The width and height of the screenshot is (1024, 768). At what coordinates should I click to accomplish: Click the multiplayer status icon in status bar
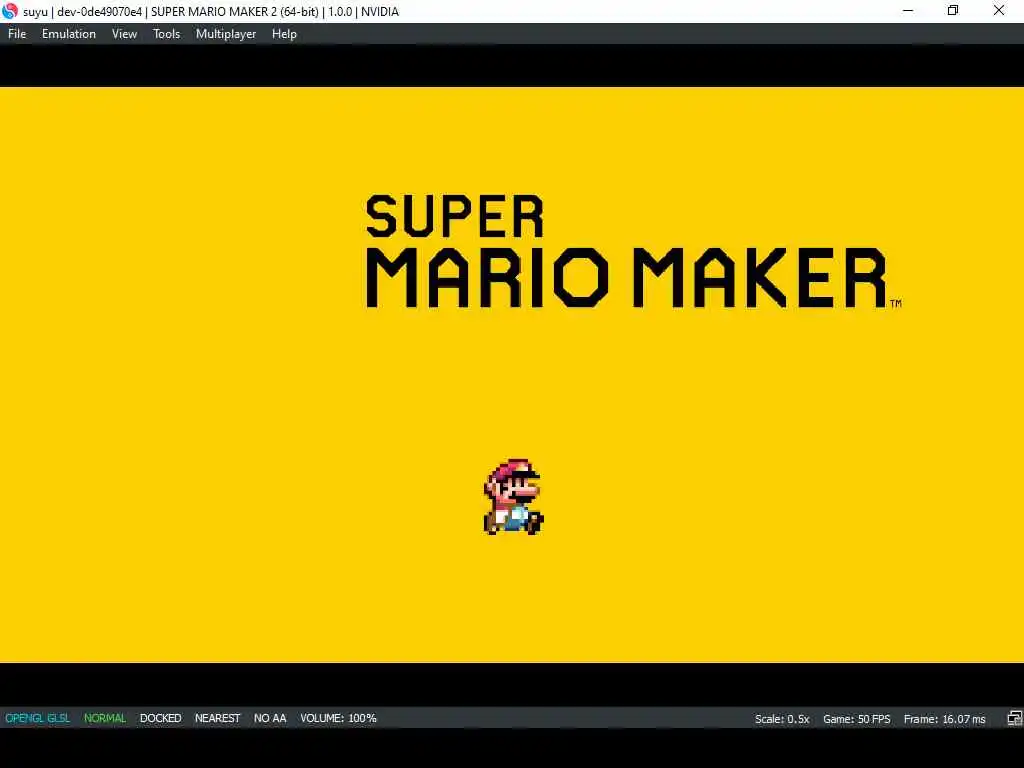pyautogui.click(x=1014, y=718)
